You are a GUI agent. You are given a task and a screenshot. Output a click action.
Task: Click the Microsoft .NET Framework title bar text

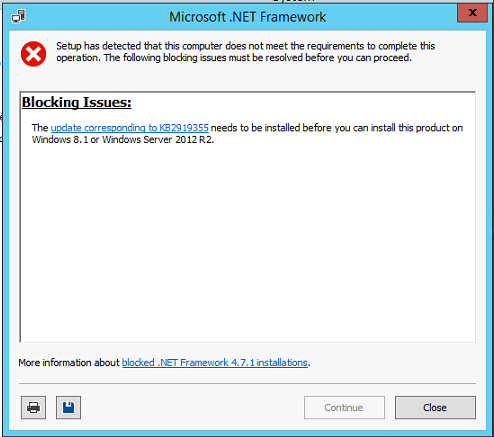click(247, 17)
